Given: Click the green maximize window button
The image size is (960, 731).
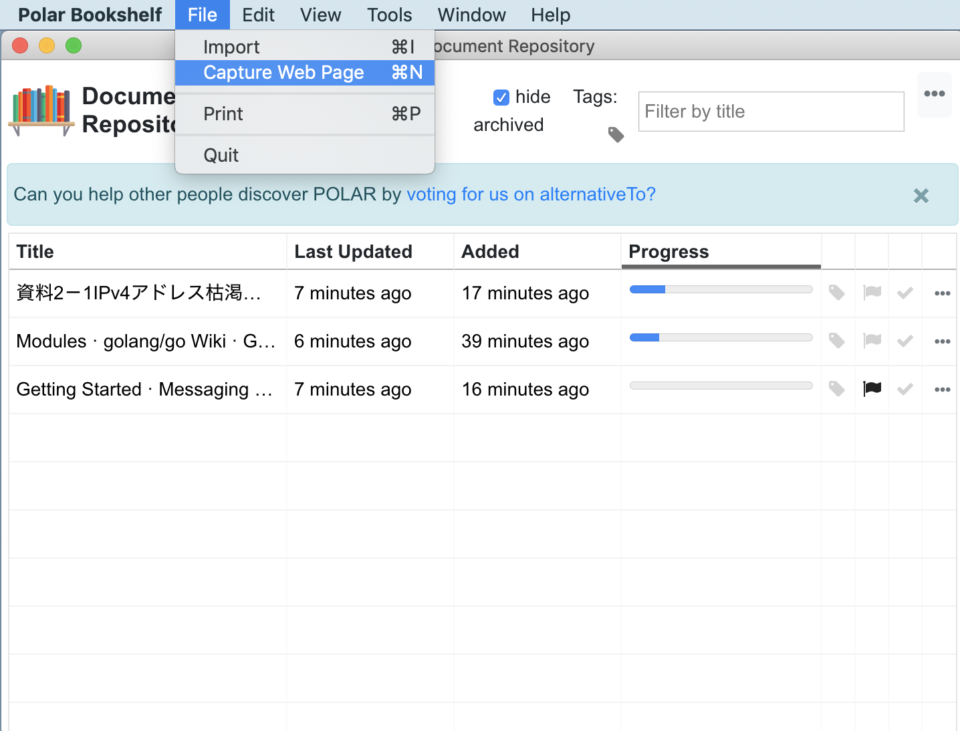Looking at the screenshot, I should click(x=73, y=46).
